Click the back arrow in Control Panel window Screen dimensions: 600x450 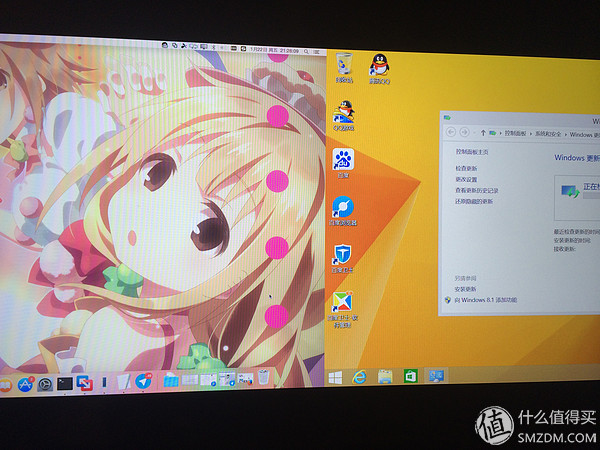tap(451, 132)
